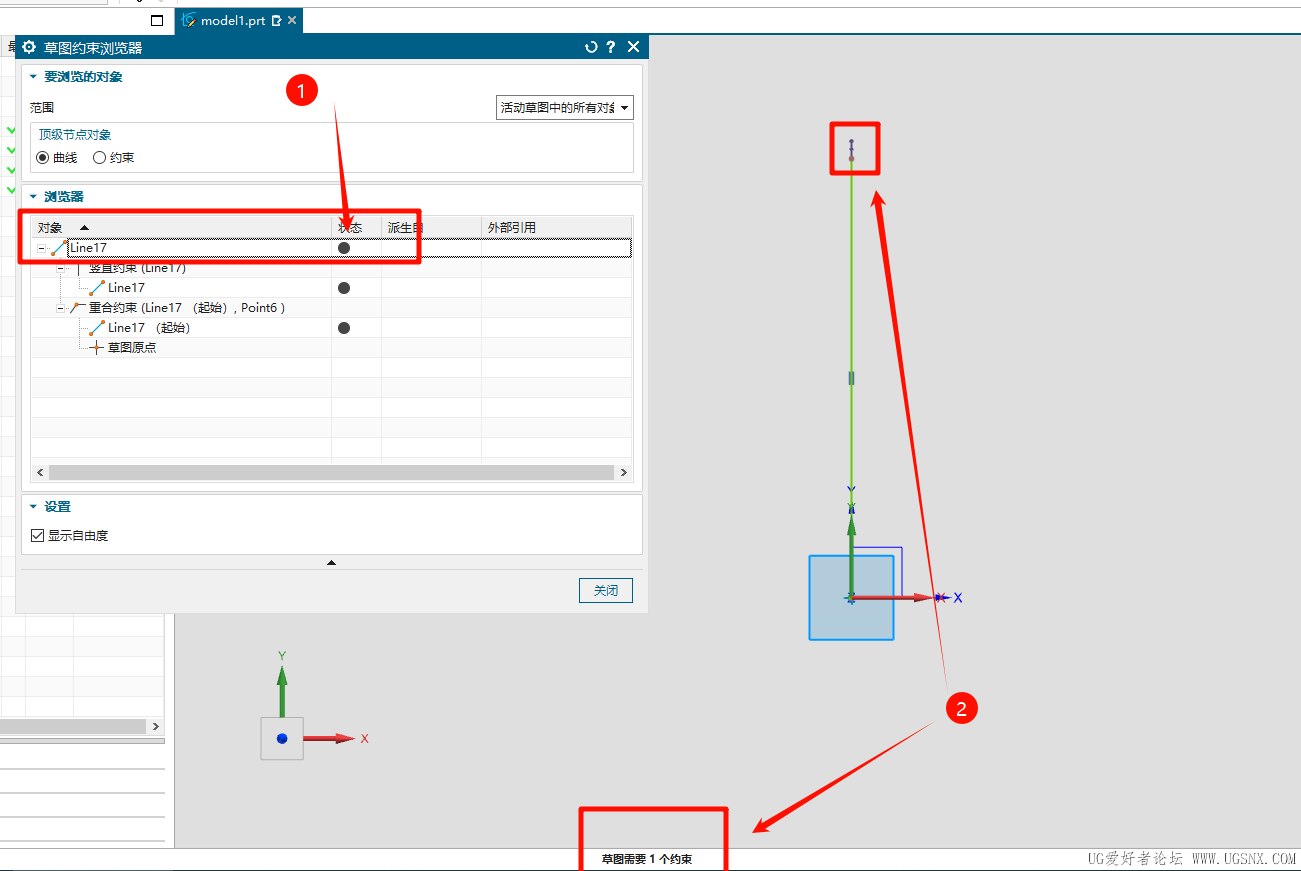1301x871 pixels.
Task: Close the model1.prt tab with its x
Action: pyautogui.click(x=292, y=20)
